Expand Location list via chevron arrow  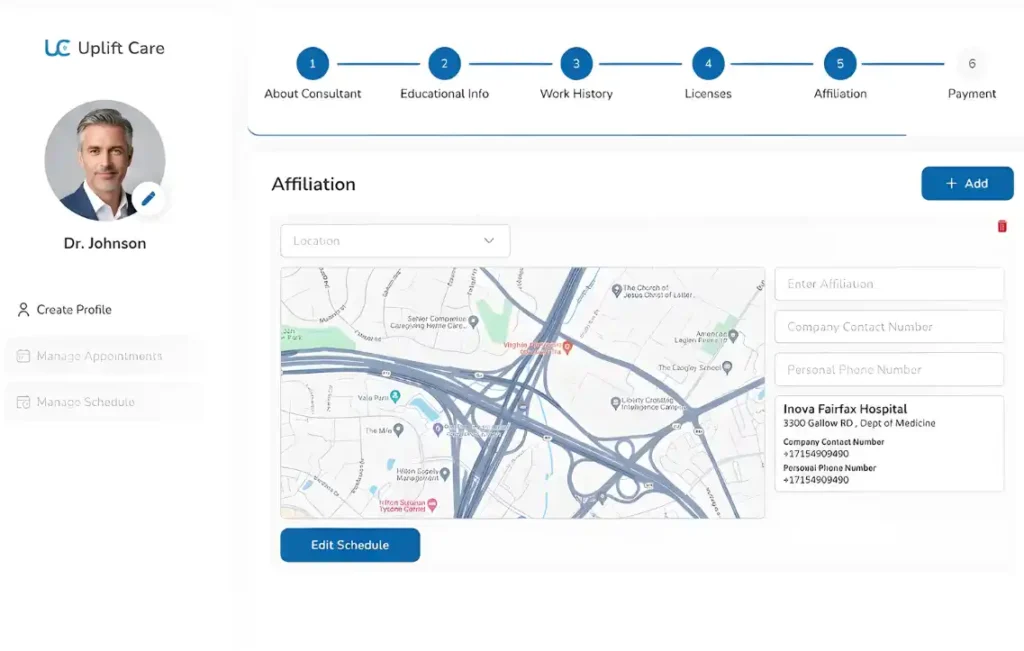(x=489, y=241)
